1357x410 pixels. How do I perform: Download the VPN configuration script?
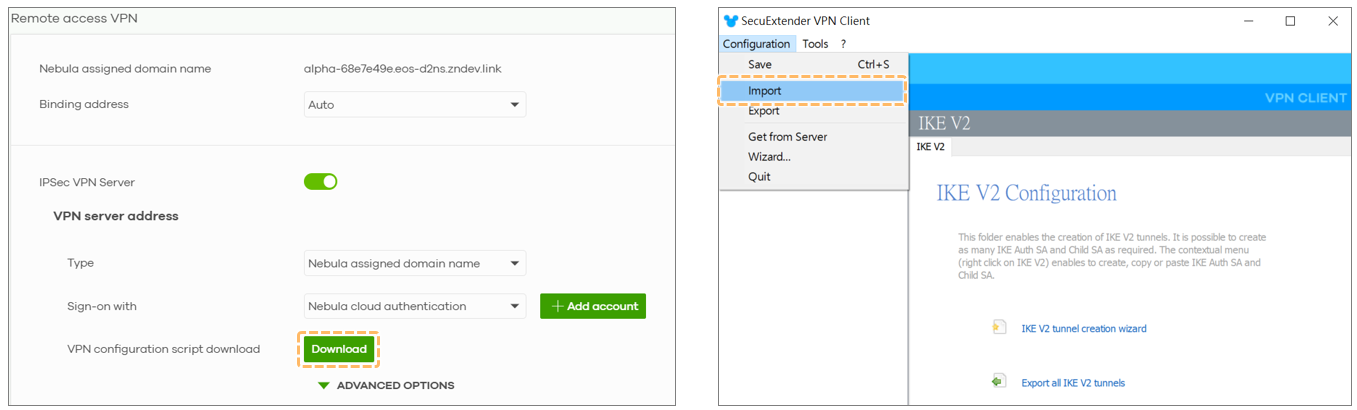pos(339,349)
